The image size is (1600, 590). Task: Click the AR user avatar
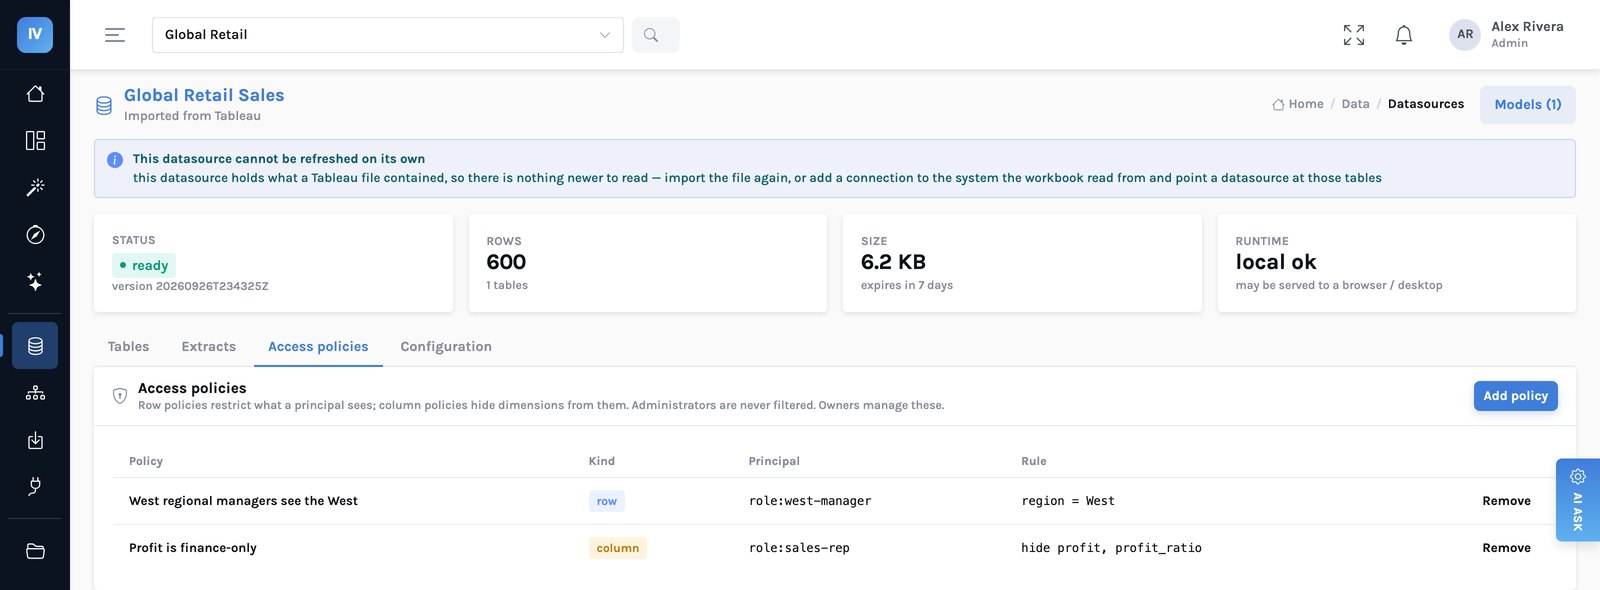(1465, 34)
